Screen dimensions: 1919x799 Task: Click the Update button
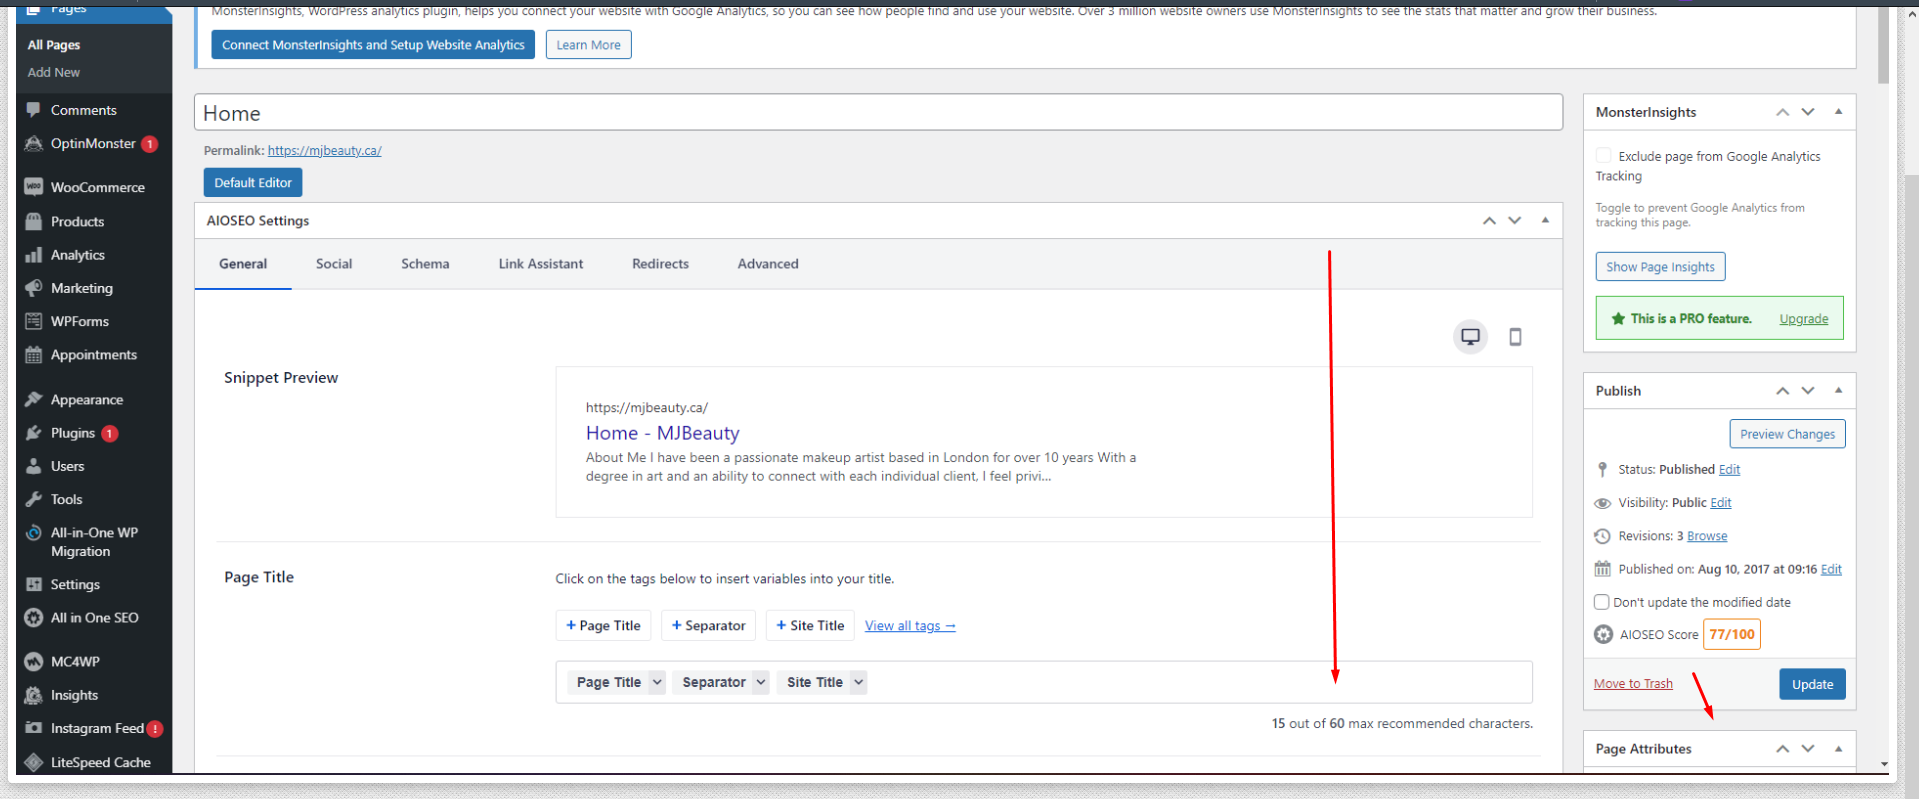pyautogui.click(x=1812, y=684)
